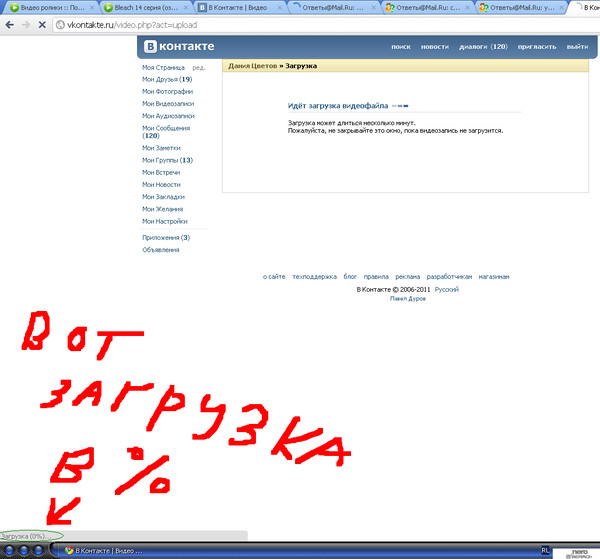Click the first round quick launch icon
Screen dimensions: 600x559
[9, 550]
